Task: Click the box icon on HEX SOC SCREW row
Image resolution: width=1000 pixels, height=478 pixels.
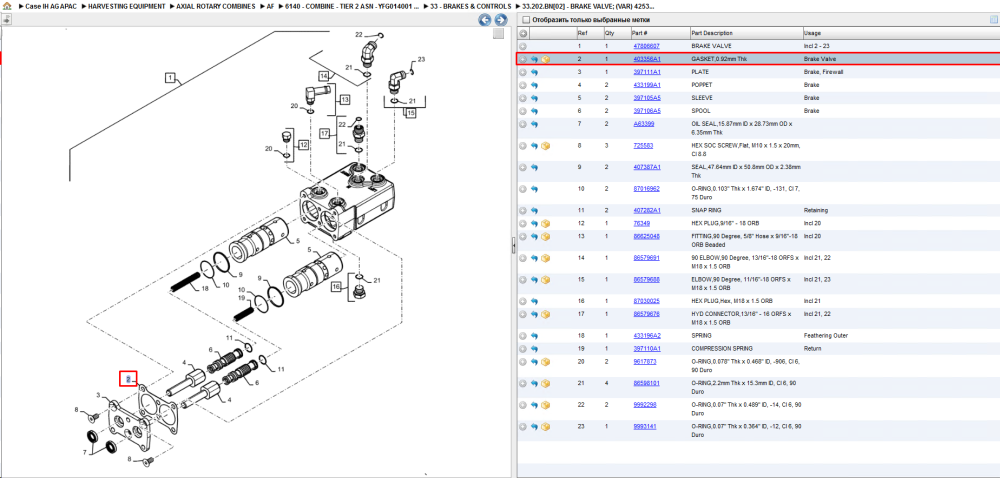Action: click(546, 146)
